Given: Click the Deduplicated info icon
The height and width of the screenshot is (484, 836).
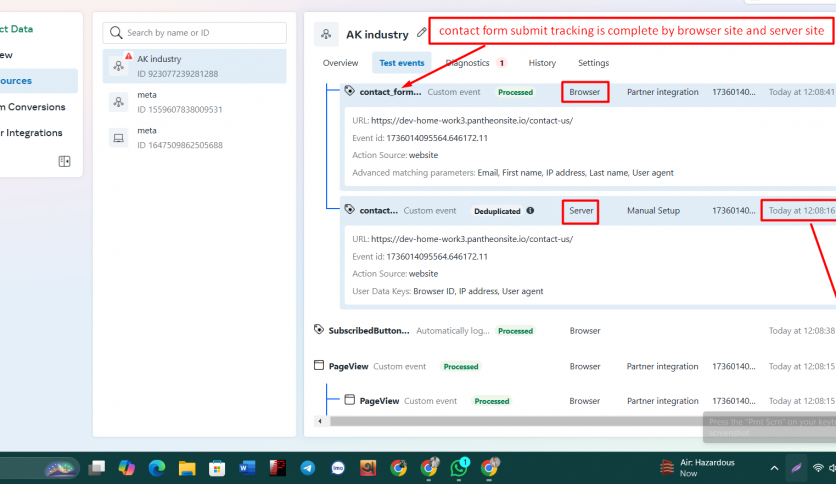Looking at the screenshot, I should click(x=530, y=211).
